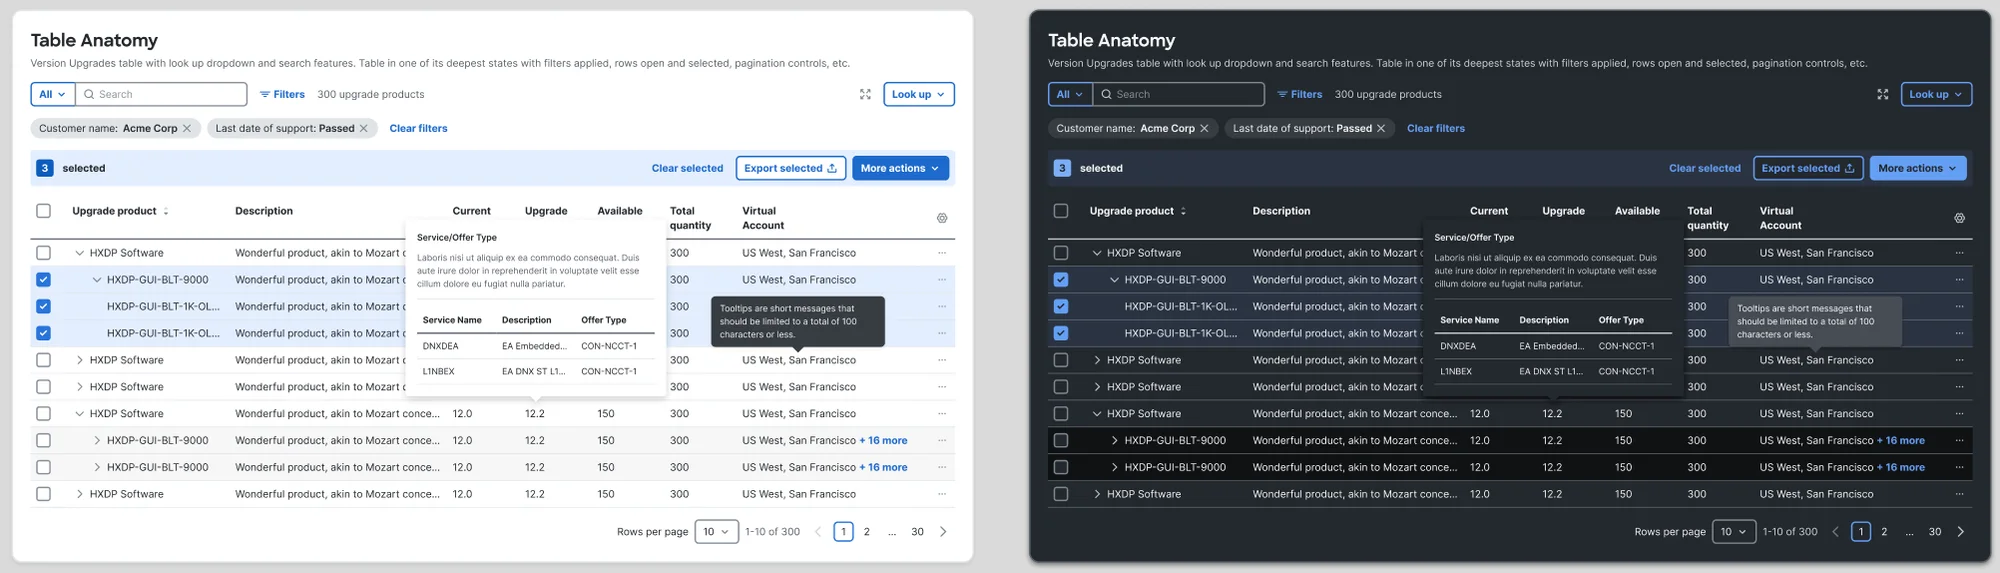Image resolution: width=2000 pixels, height=573 pixels.
Task: Open rows per page dropdown in dark panel
Action: tap(1734, 531)
